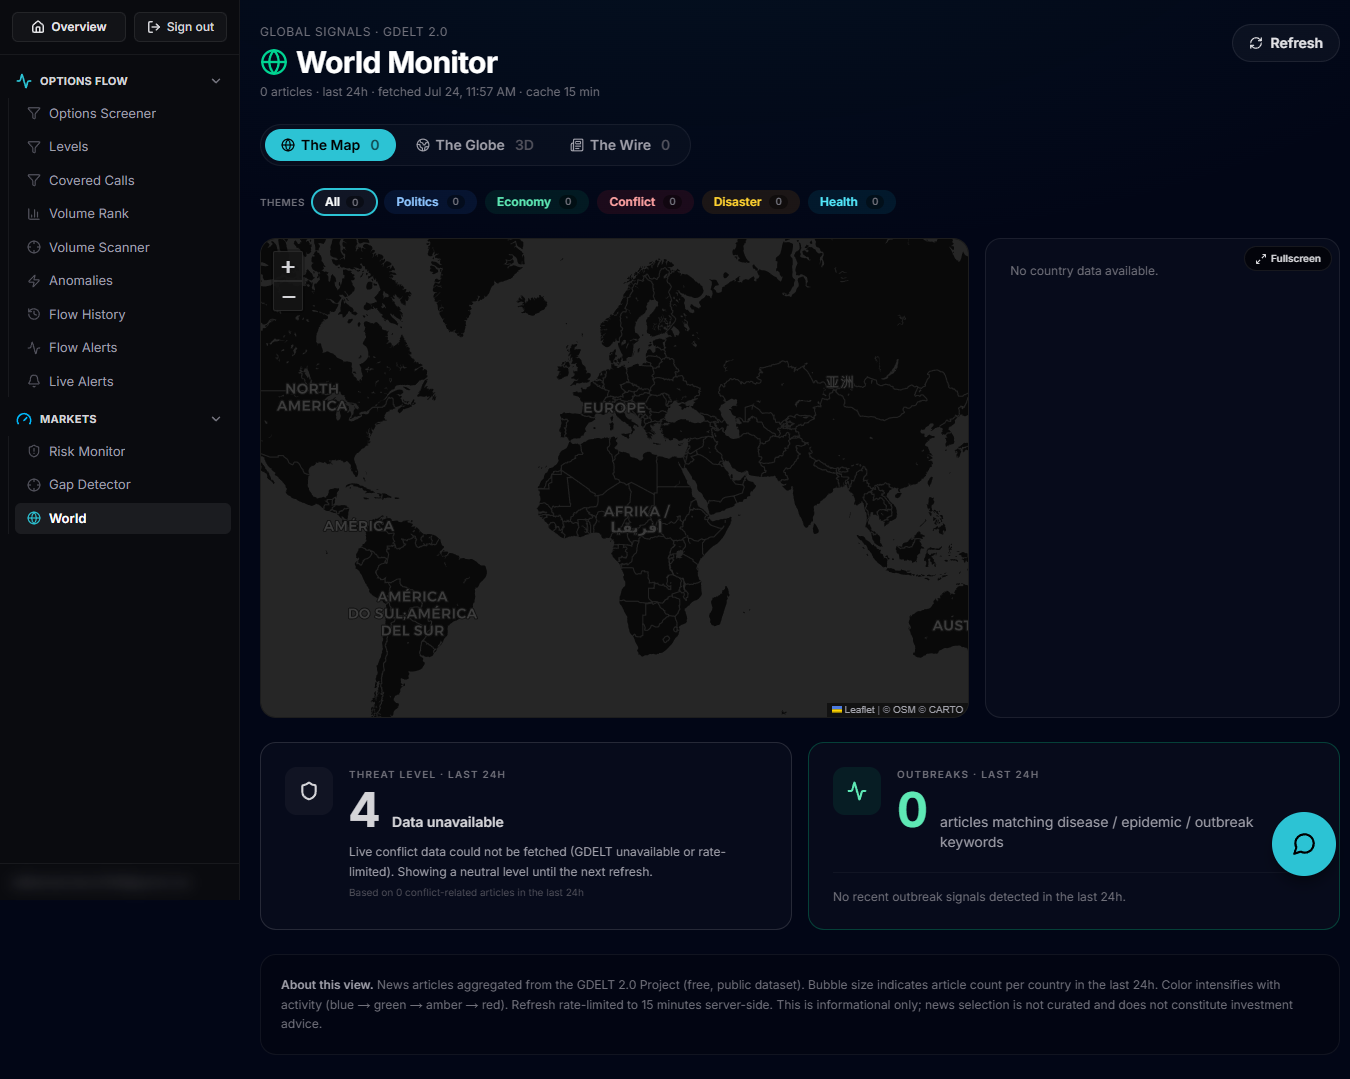The image size is (1350, 1079).
Task: Click the Refresh button
Action: [x=1285, y=43]
